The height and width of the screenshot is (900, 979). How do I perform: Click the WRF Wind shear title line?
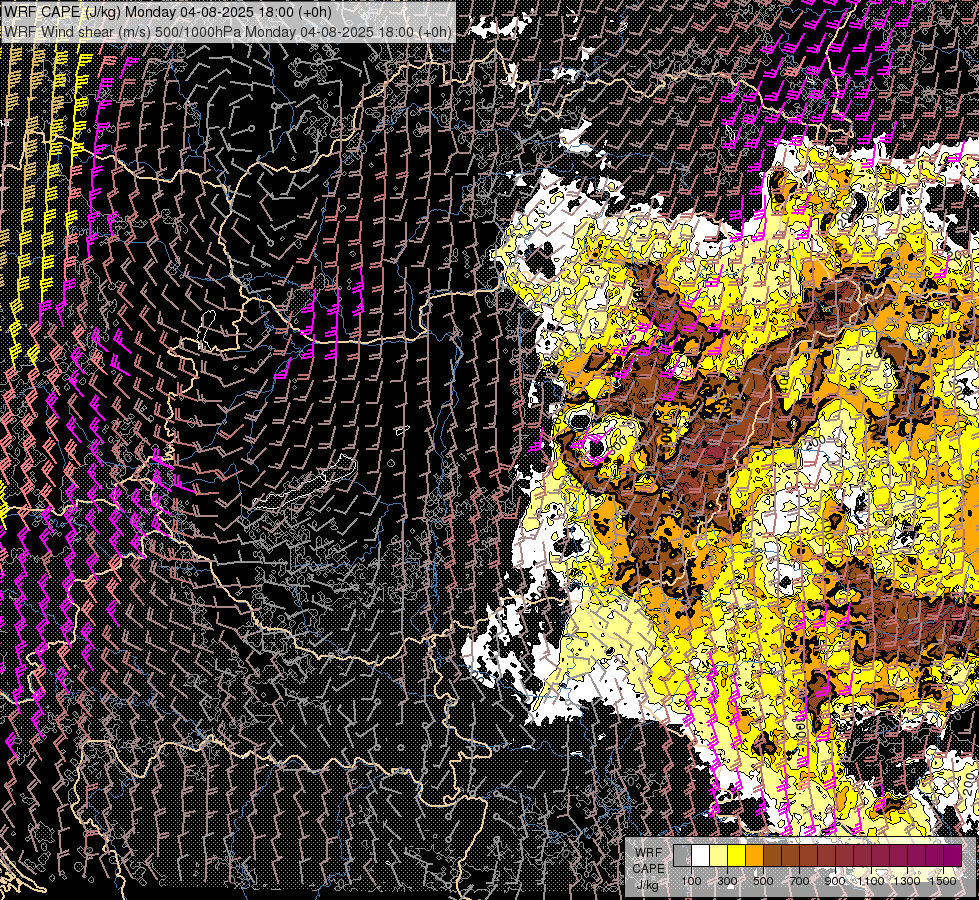pos(227,31)
